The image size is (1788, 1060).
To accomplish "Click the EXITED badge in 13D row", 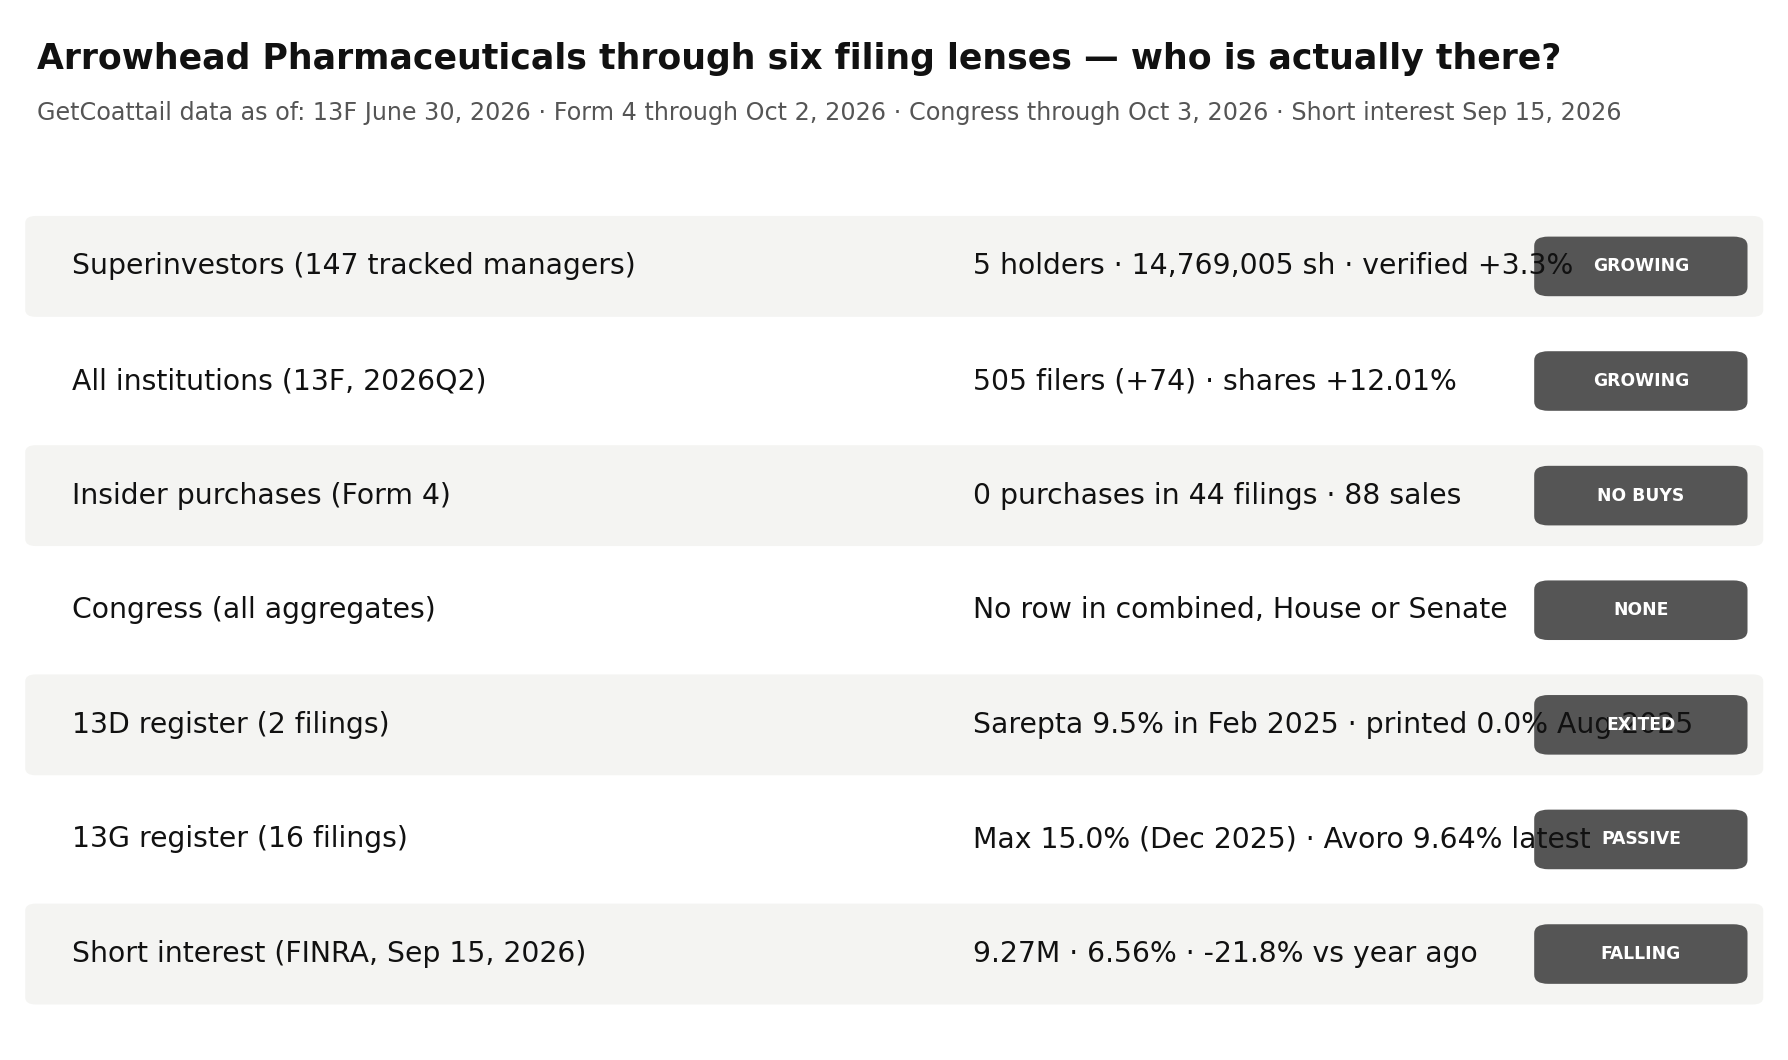I will [x=1640, y=725].
